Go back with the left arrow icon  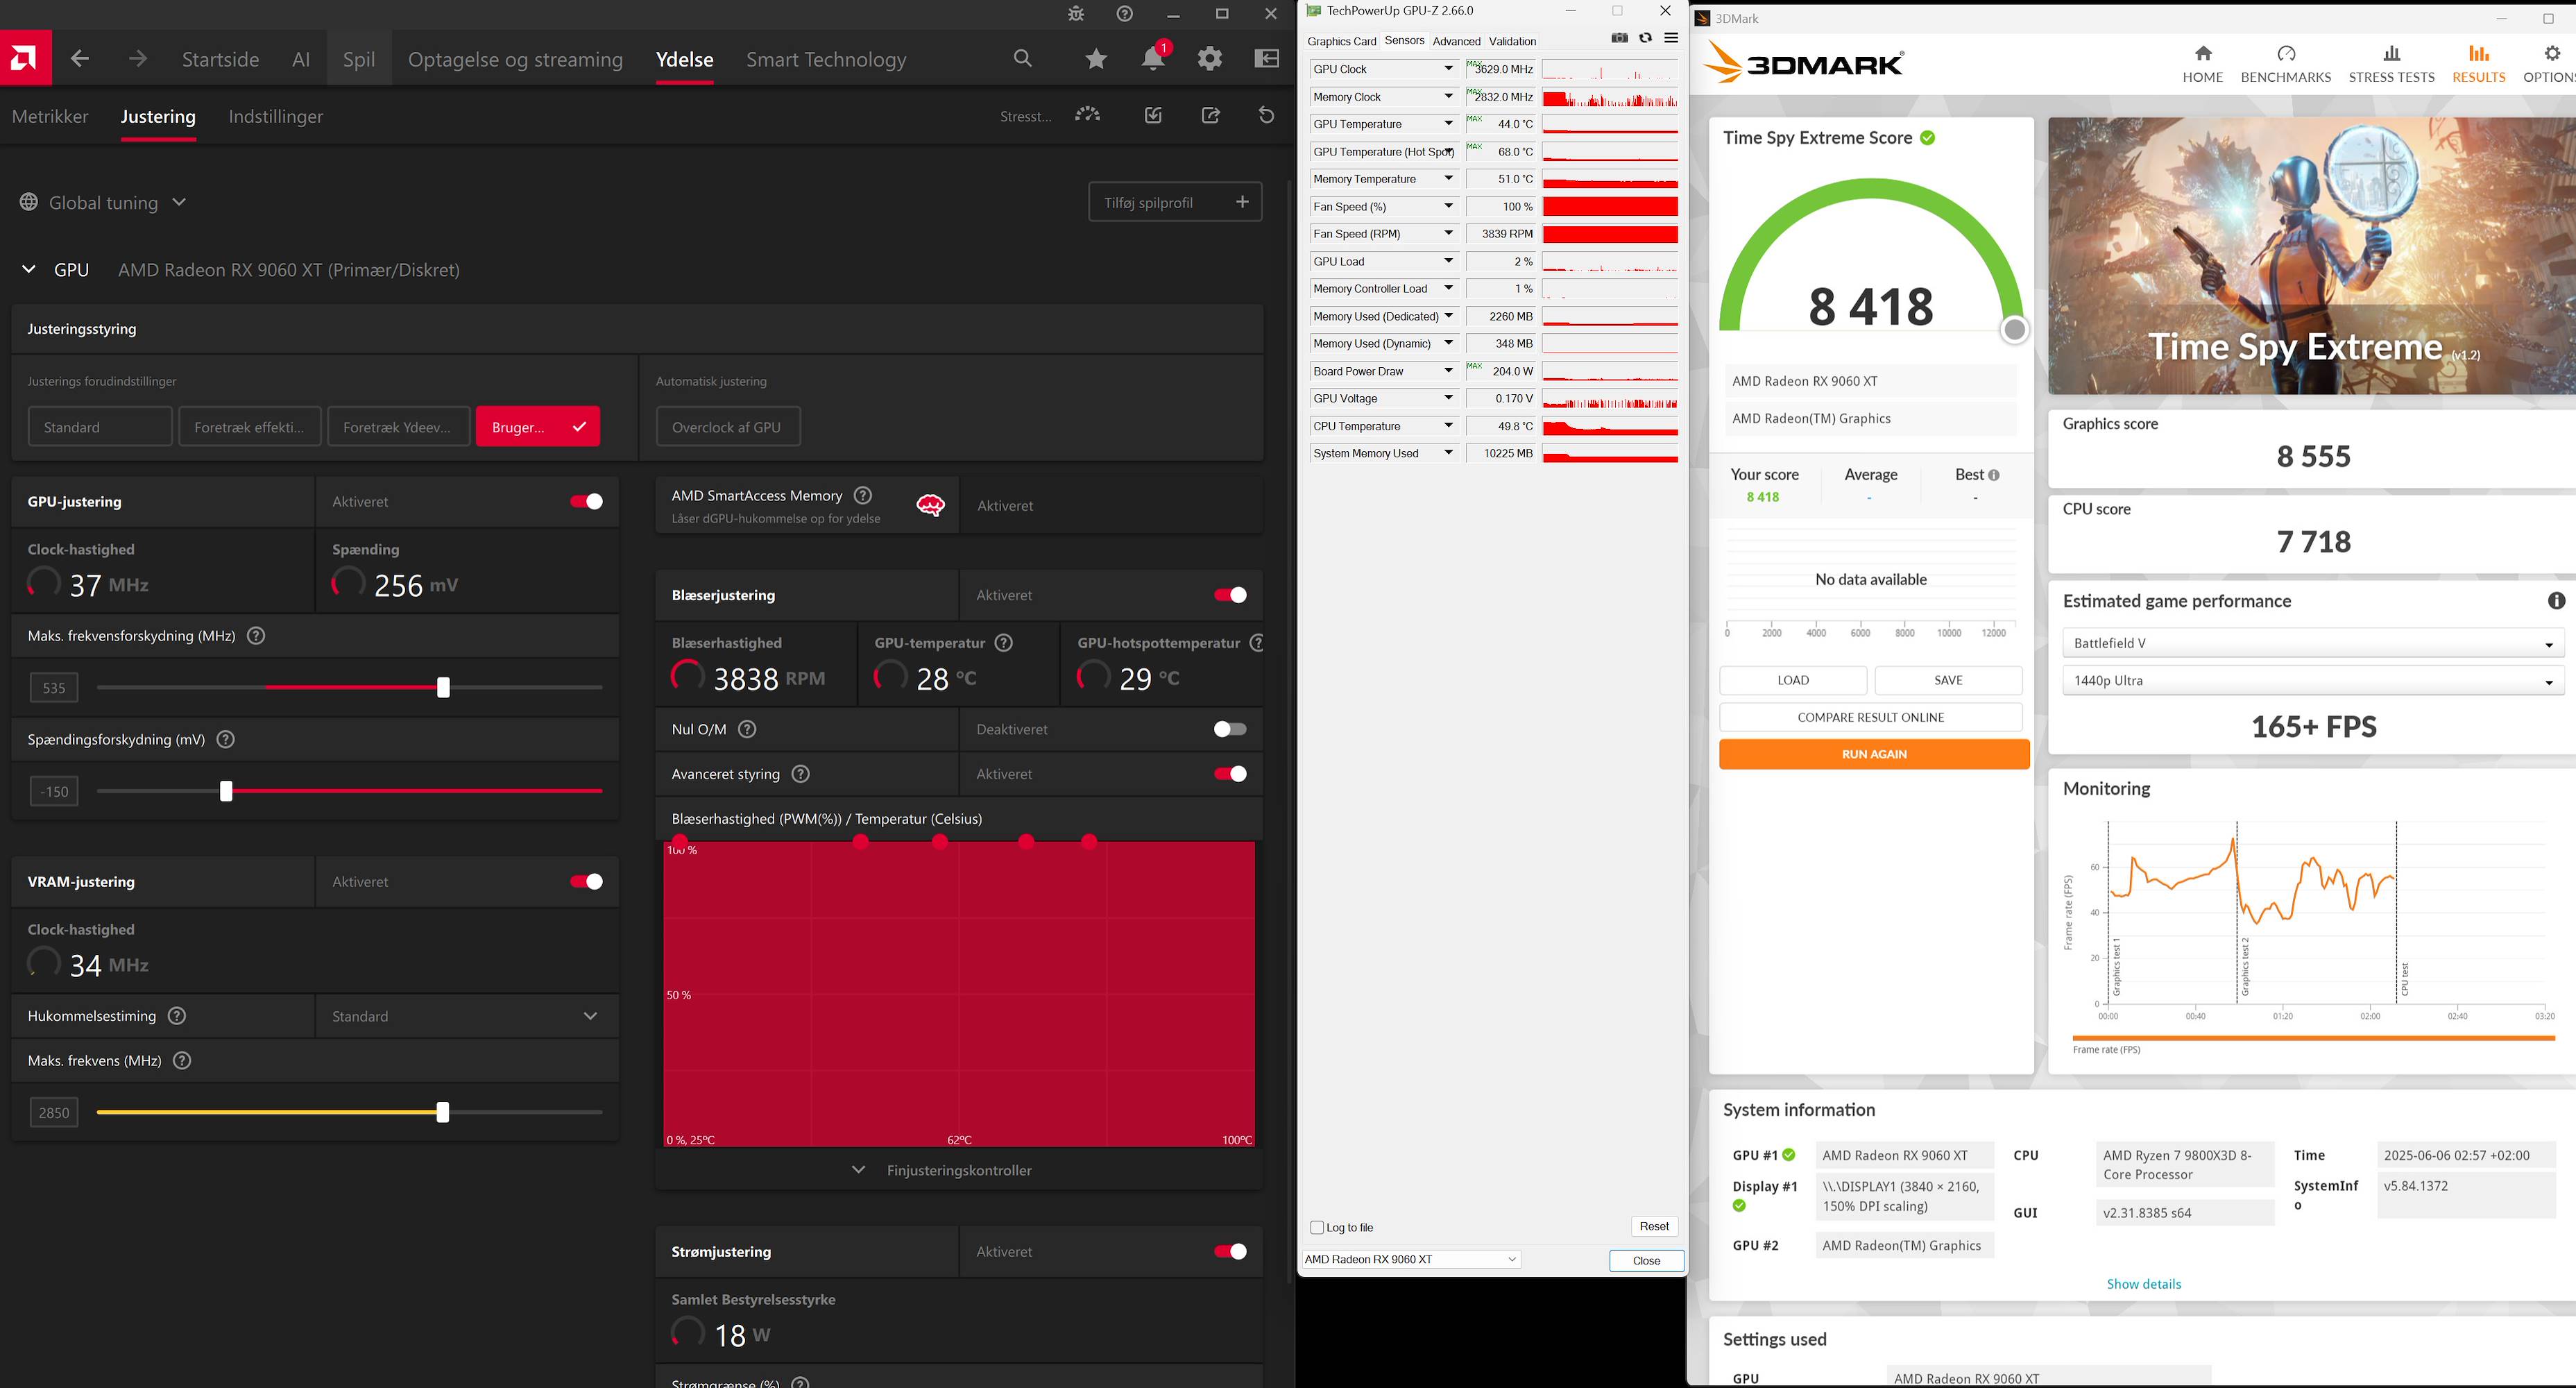coord(80,59)
